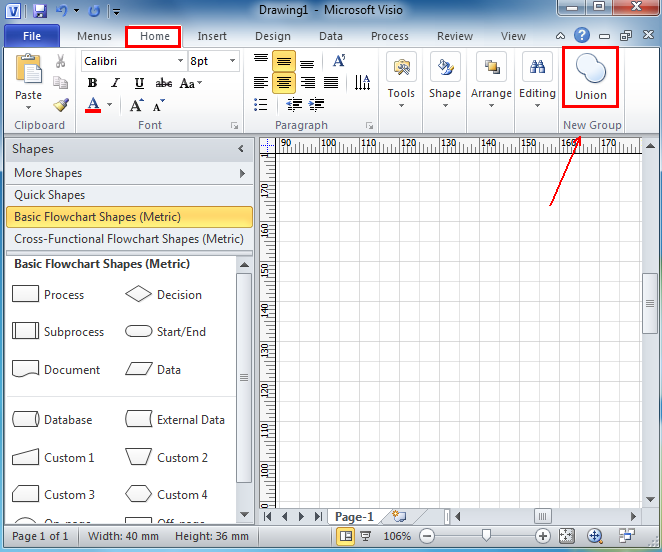Select the Format Painter brush

point(61,104)
